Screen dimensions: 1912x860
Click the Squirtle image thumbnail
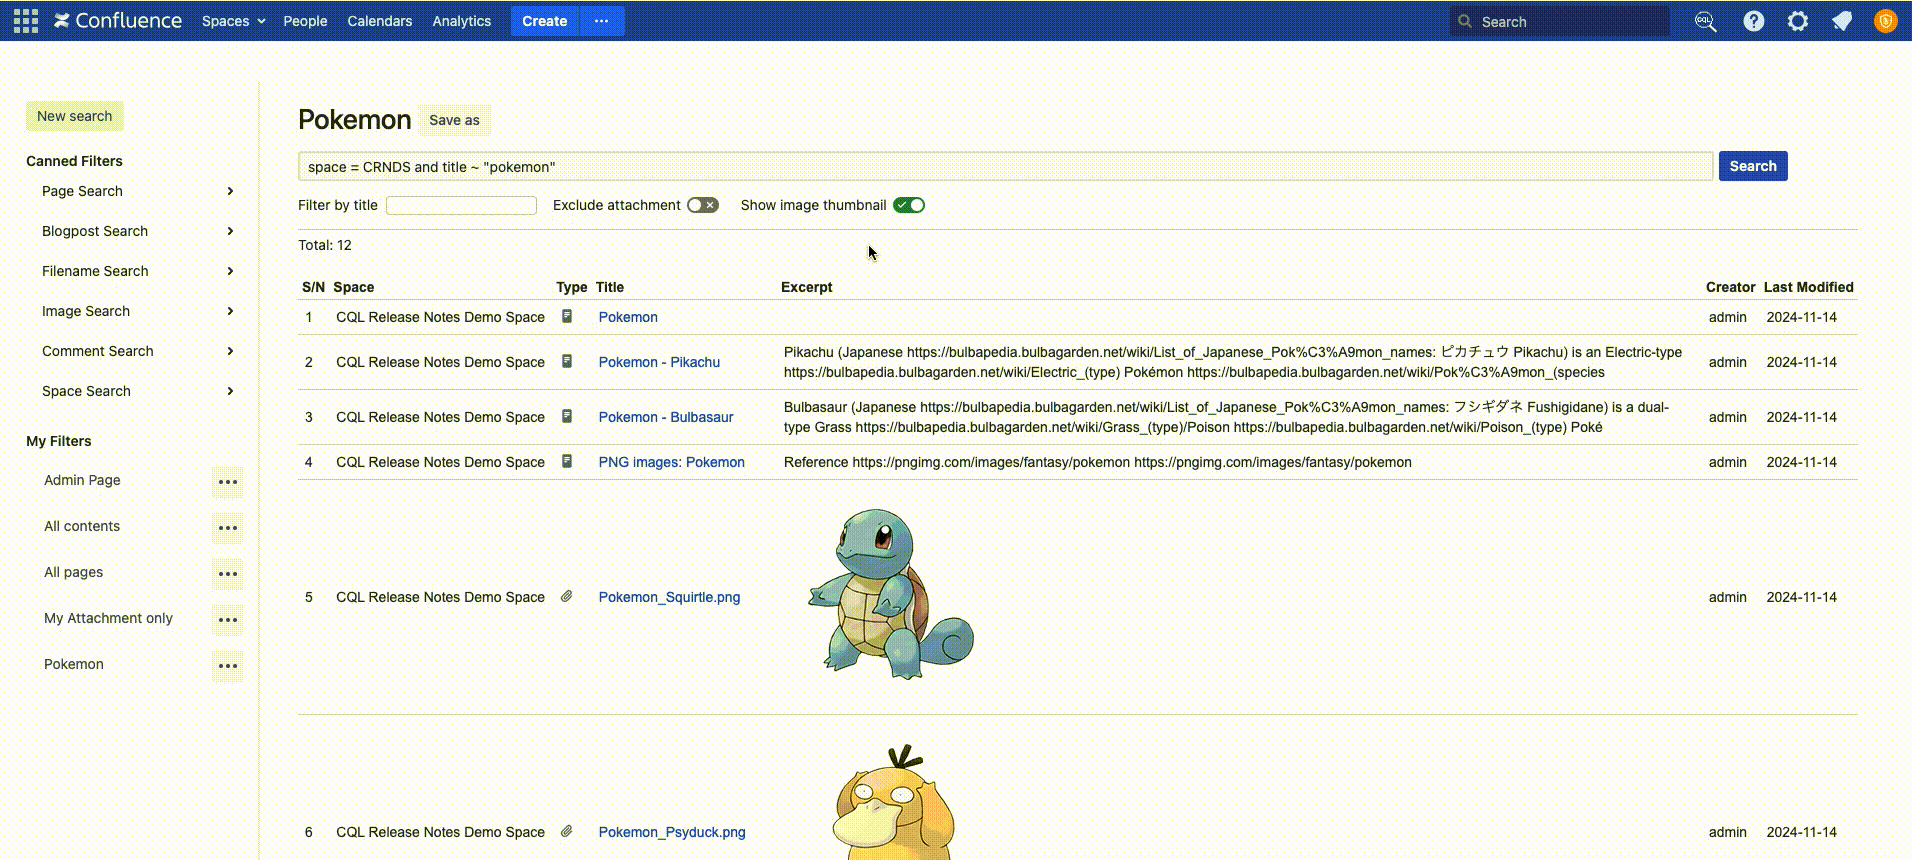pos(890,595)
